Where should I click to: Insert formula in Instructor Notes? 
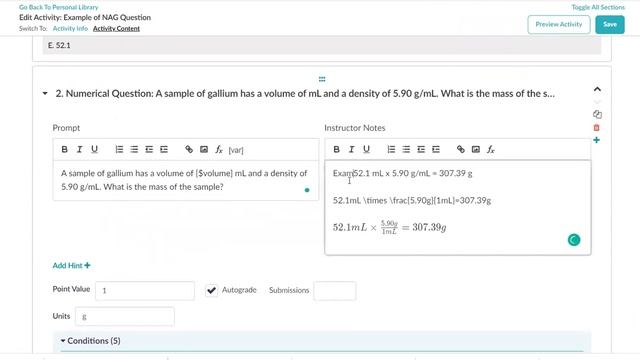tap(491, 149)
